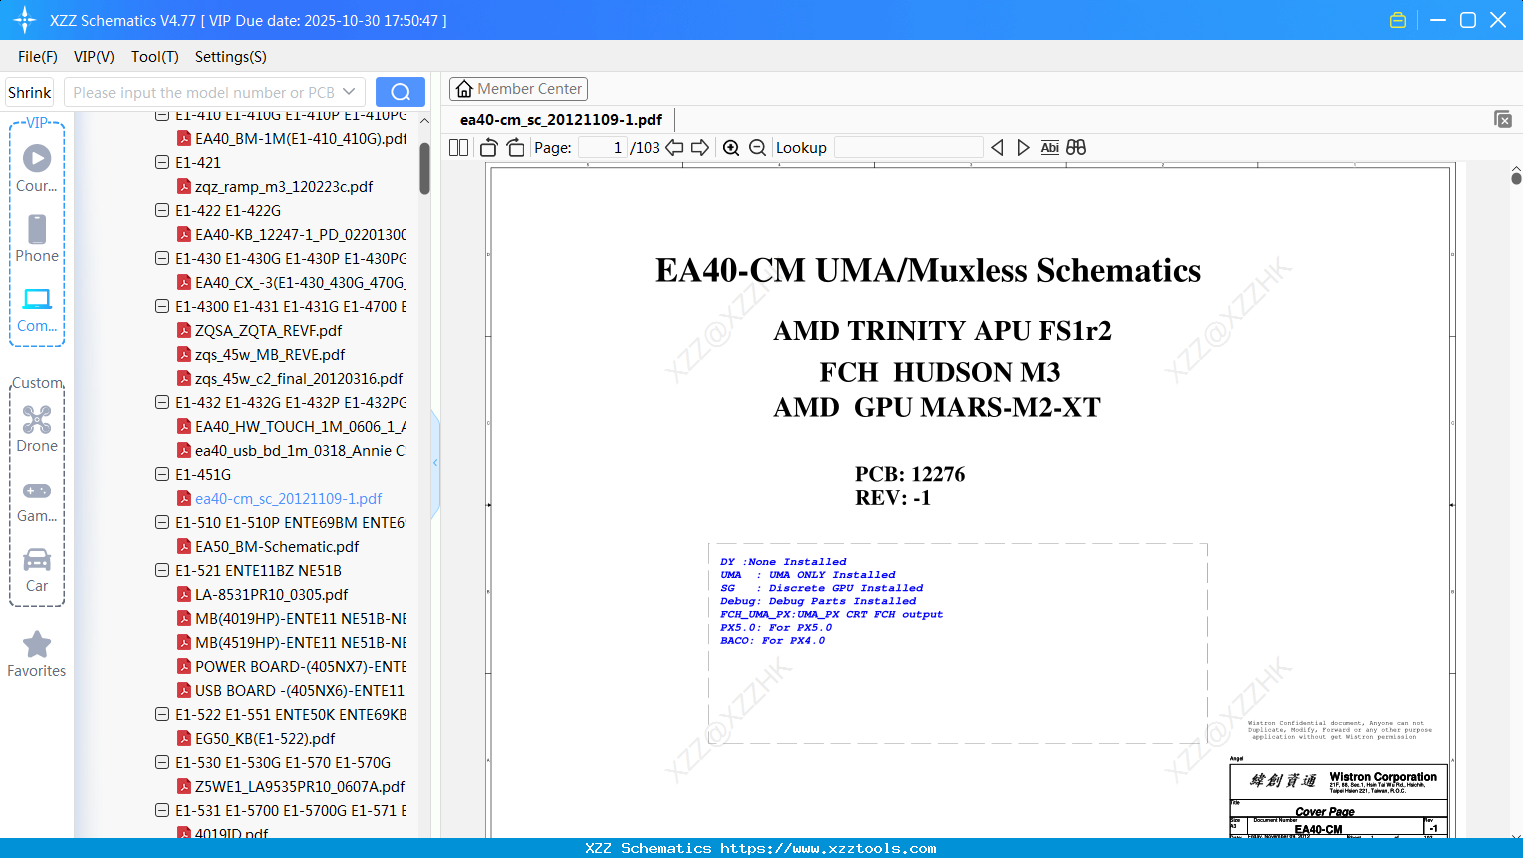Open the model number dropdown arrow

click(349, 92)
